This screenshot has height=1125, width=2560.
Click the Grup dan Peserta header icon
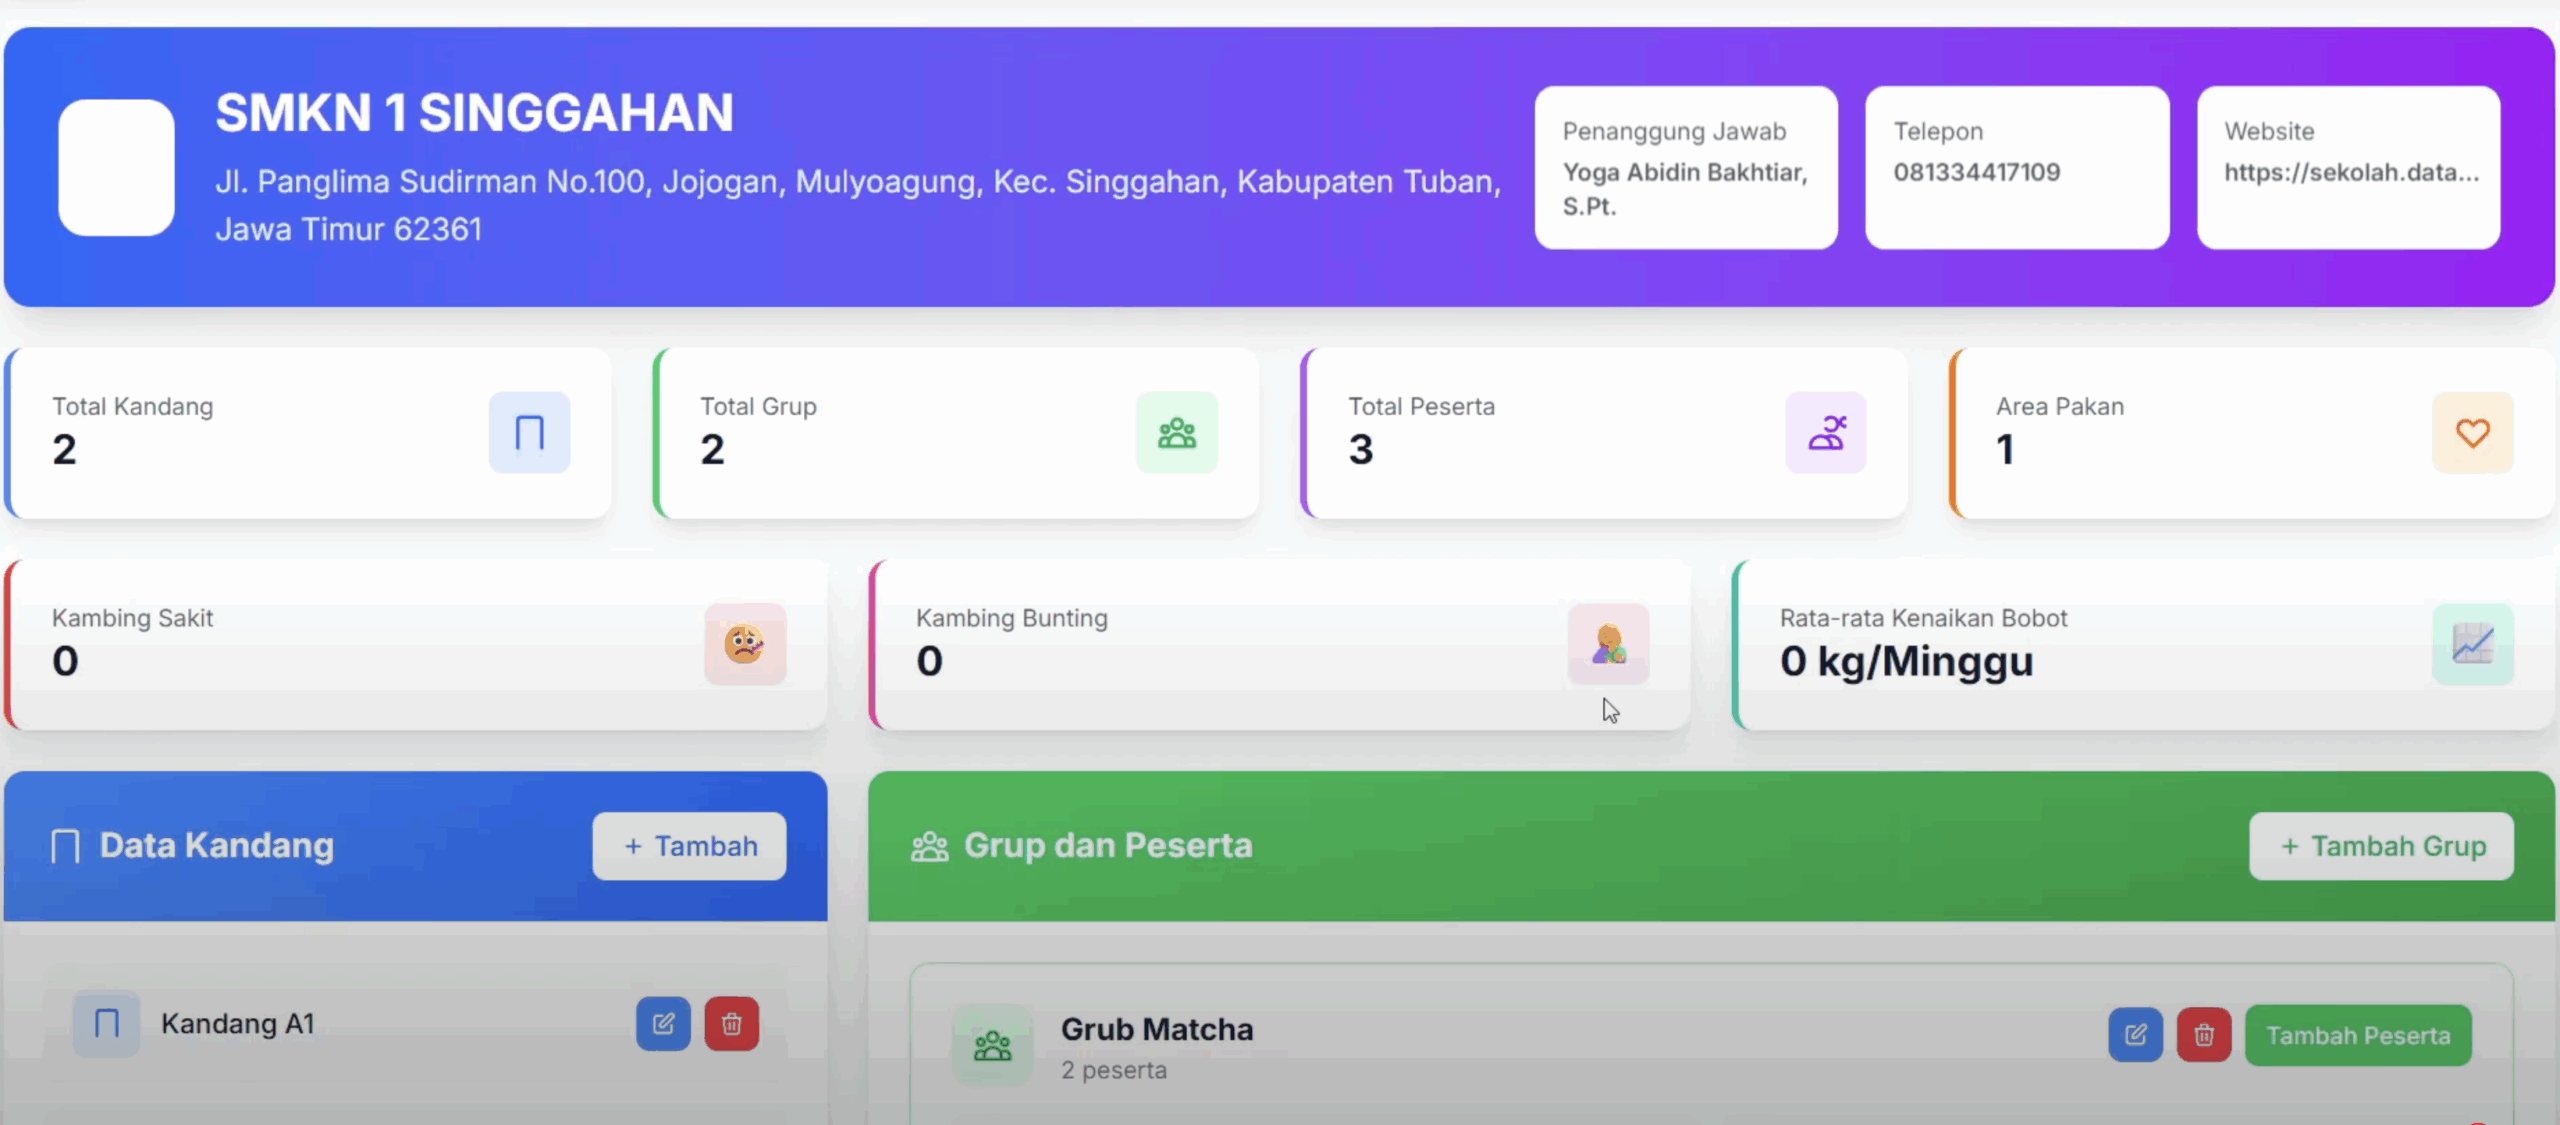click(930, 846)
